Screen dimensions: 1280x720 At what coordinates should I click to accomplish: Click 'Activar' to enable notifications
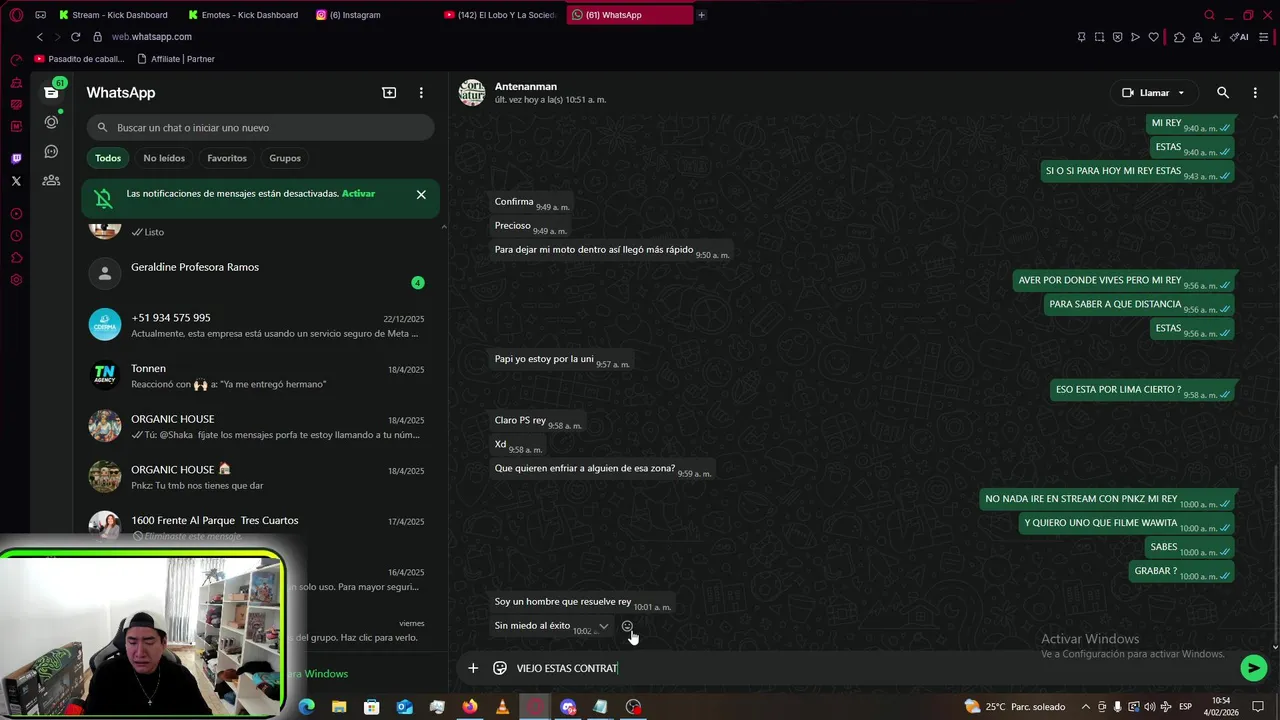(x=358, y=193)
